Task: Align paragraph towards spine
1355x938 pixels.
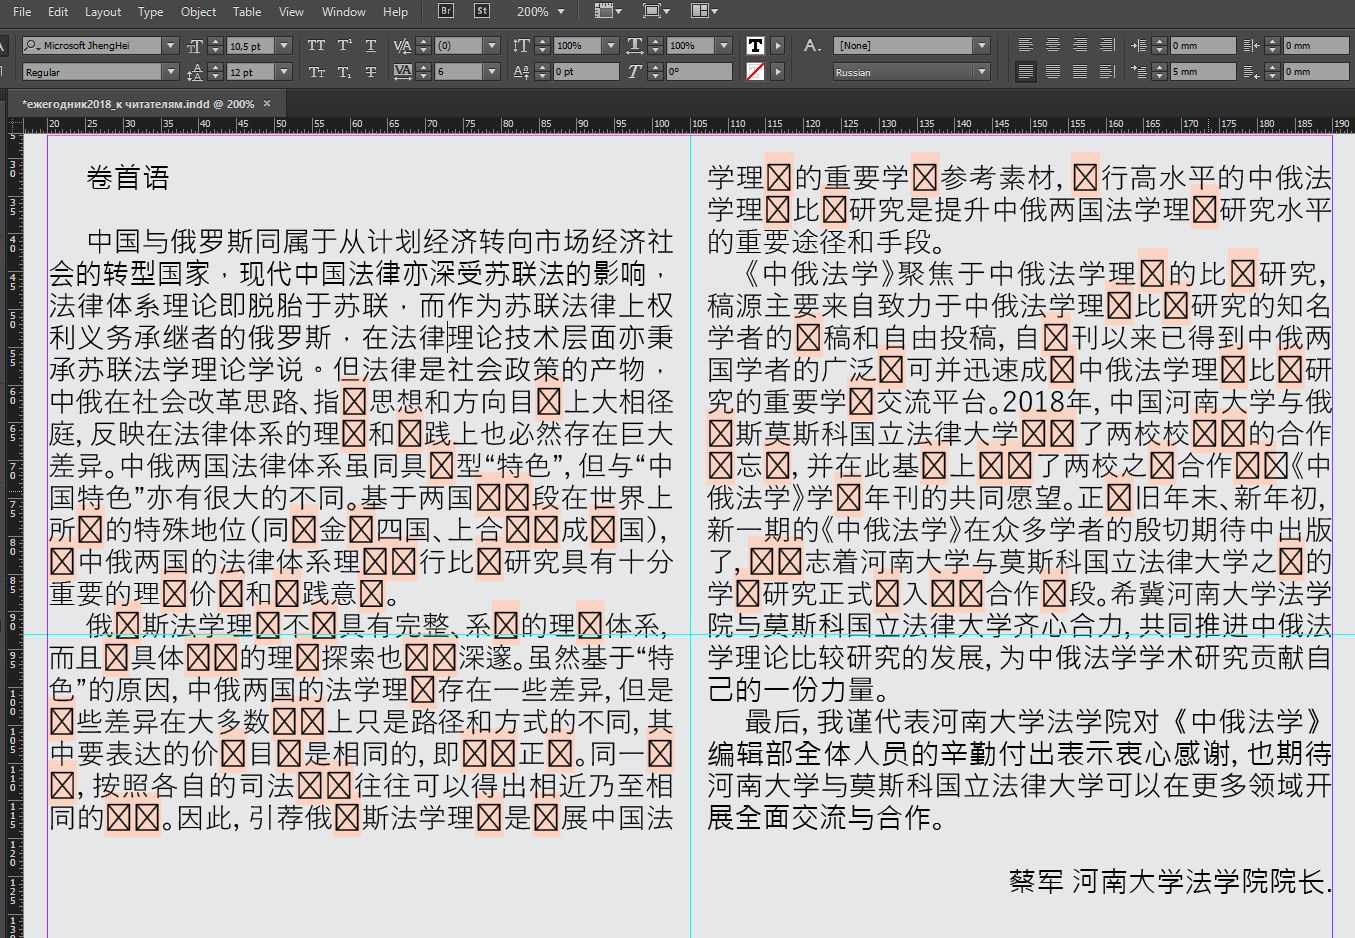Action: click(x=1107, y=46)
